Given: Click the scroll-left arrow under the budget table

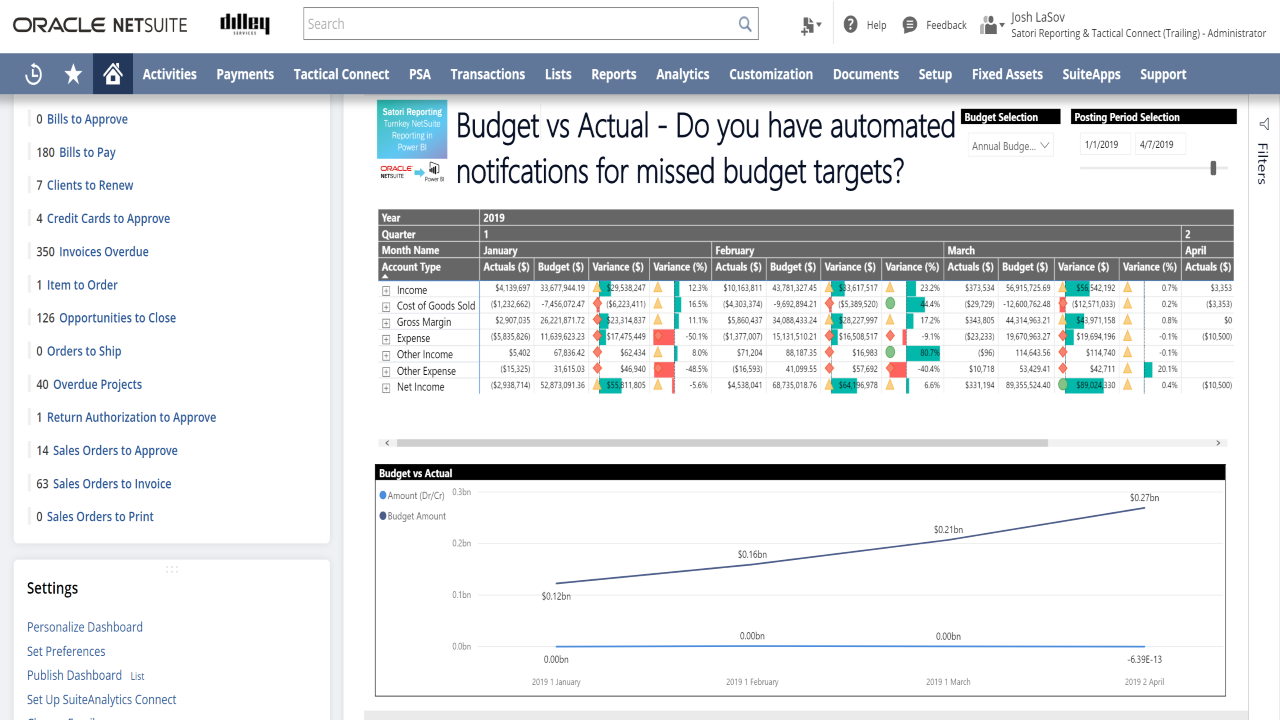Looking at the screenshot, I should tap(387, 442).
